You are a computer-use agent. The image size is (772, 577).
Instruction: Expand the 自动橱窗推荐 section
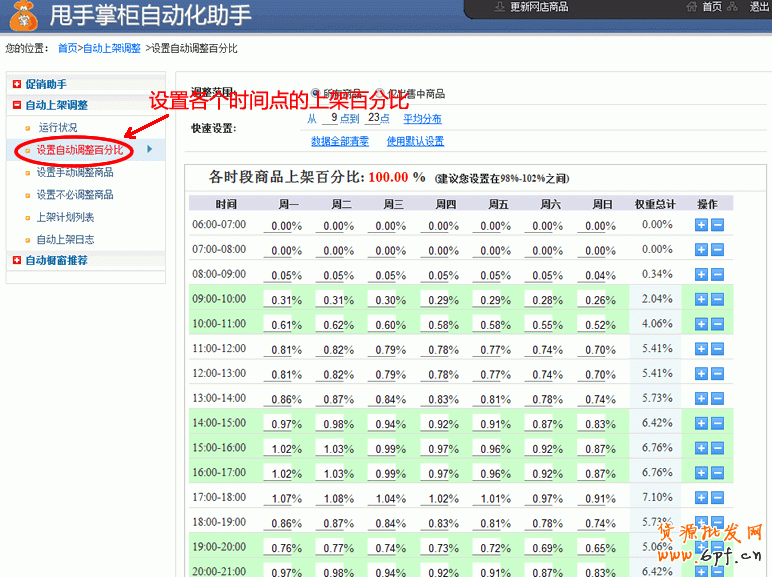(x=17, y=261)
